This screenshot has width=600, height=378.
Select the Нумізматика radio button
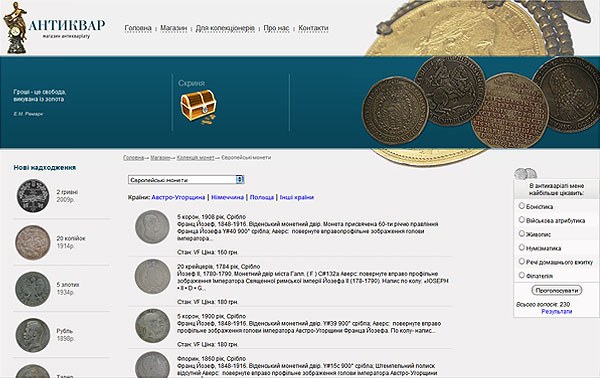tap(521, 248)
